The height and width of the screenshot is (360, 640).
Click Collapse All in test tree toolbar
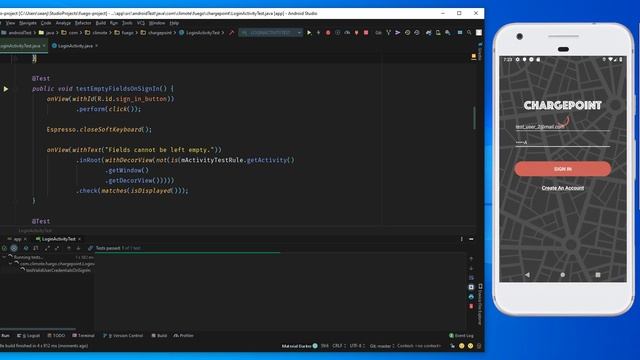pos(57,248)
